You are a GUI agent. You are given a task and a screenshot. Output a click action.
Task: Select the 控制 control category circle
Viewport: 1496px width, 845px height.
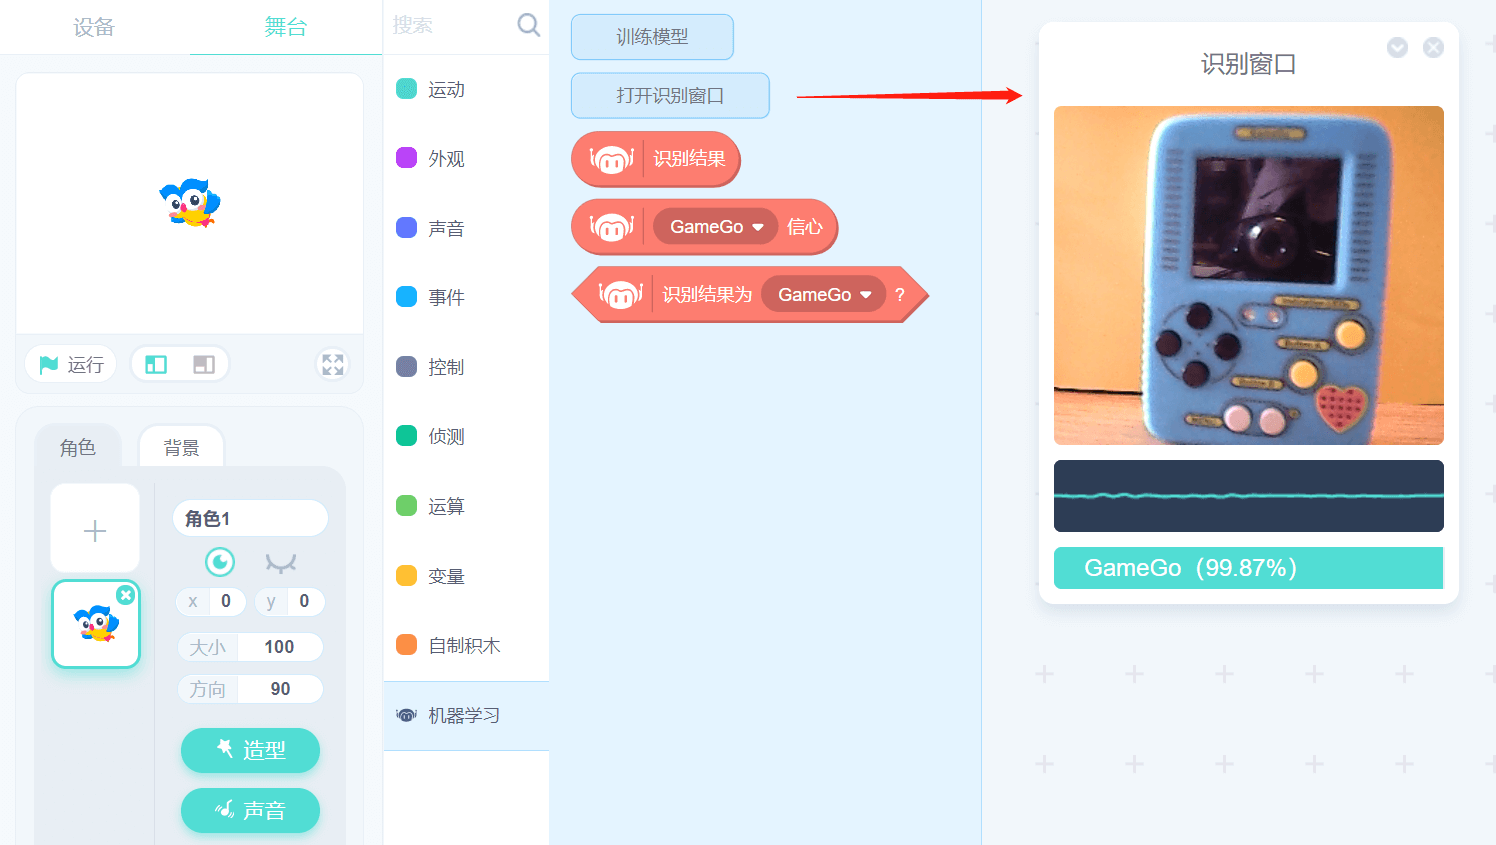(406, 367)
